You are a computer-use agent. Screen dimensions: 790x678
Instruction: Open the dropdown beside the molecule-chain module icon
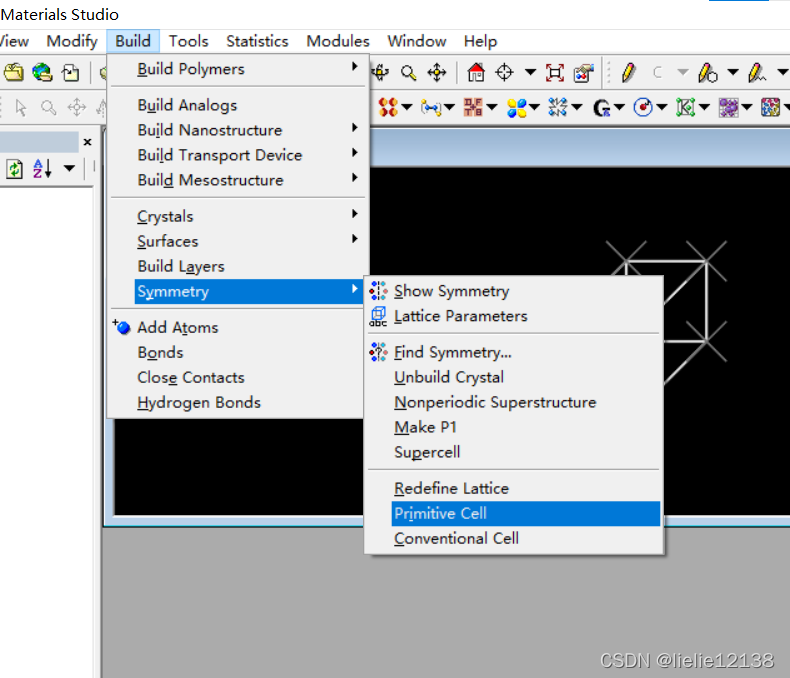[449, 107]
